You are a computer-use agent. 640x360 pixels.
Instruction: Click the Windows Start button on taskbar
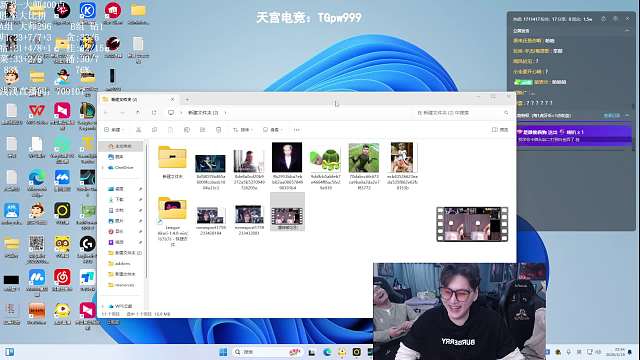223,352
